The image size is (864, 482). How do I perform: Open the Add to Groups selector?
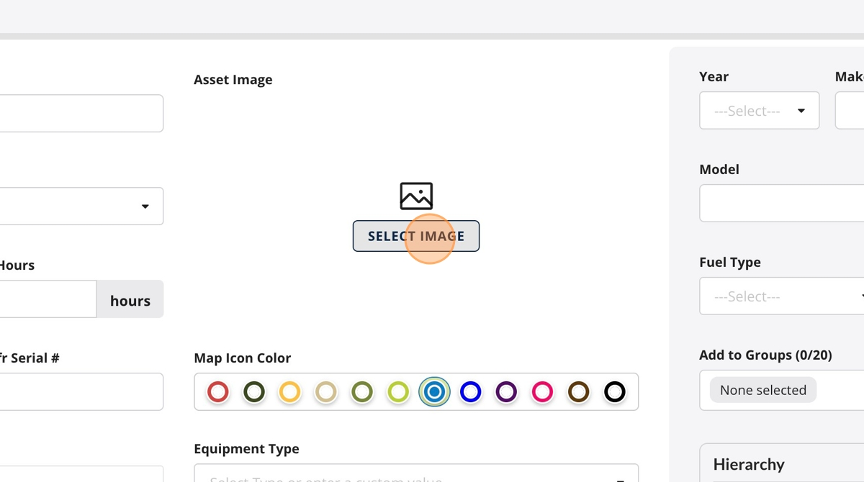(x=781, y=390)
